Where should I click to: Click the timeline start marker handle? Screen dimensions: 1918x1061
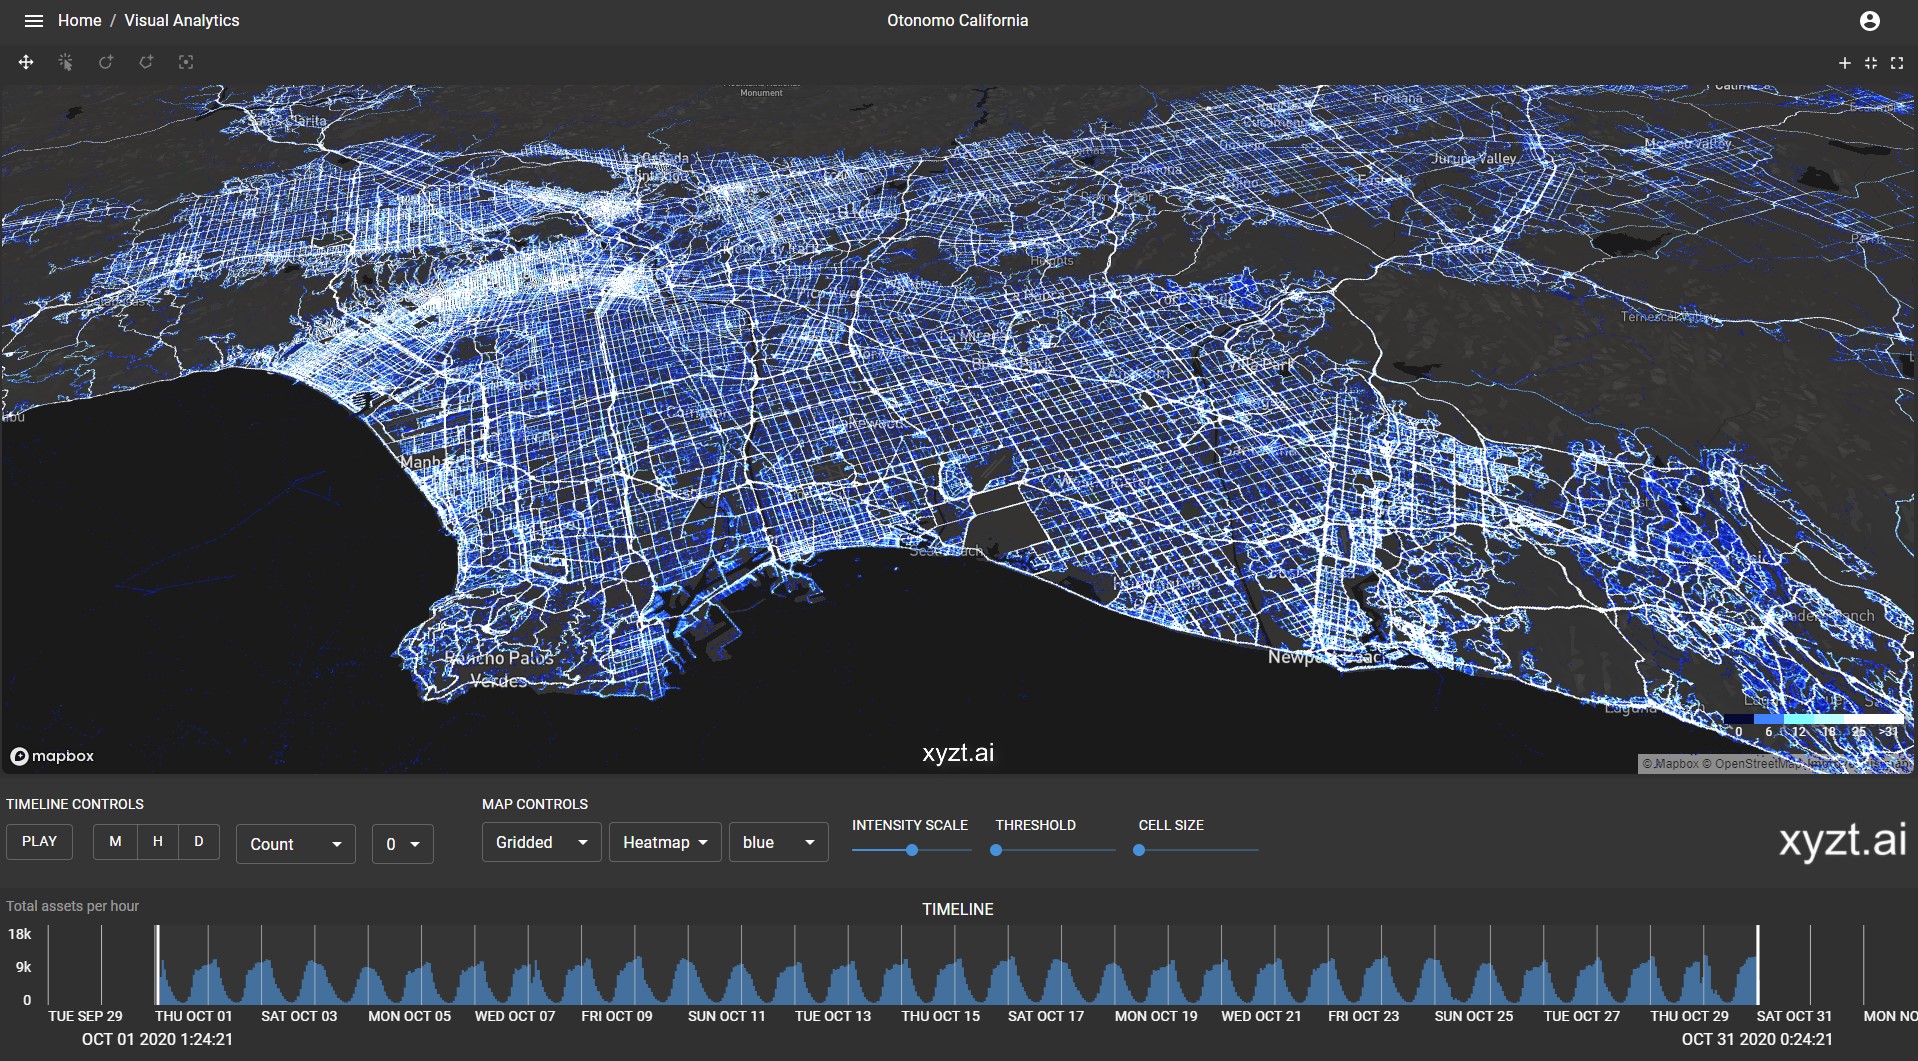coord(157,965)
